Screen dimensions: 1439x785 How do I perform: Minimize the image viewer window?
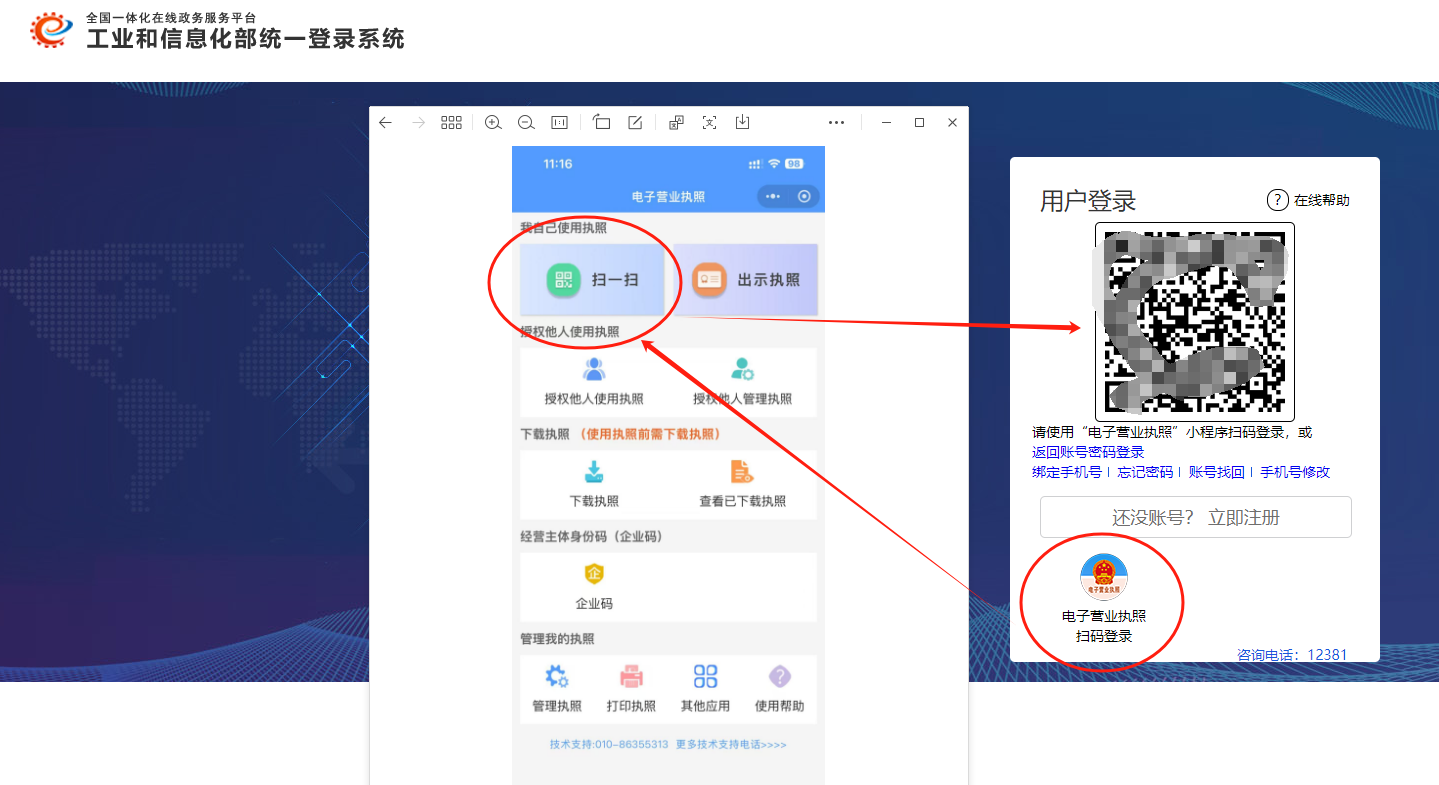tap(886, 122)
